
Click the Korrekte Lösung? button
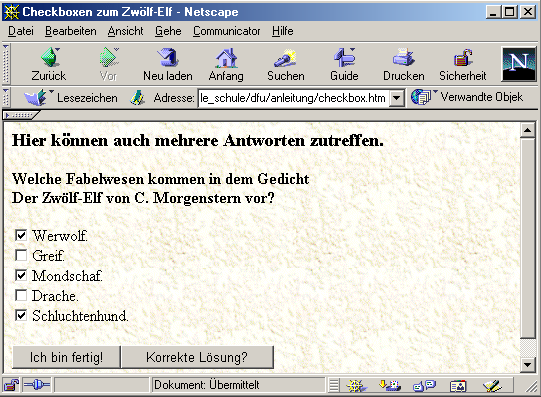(197, 357)
